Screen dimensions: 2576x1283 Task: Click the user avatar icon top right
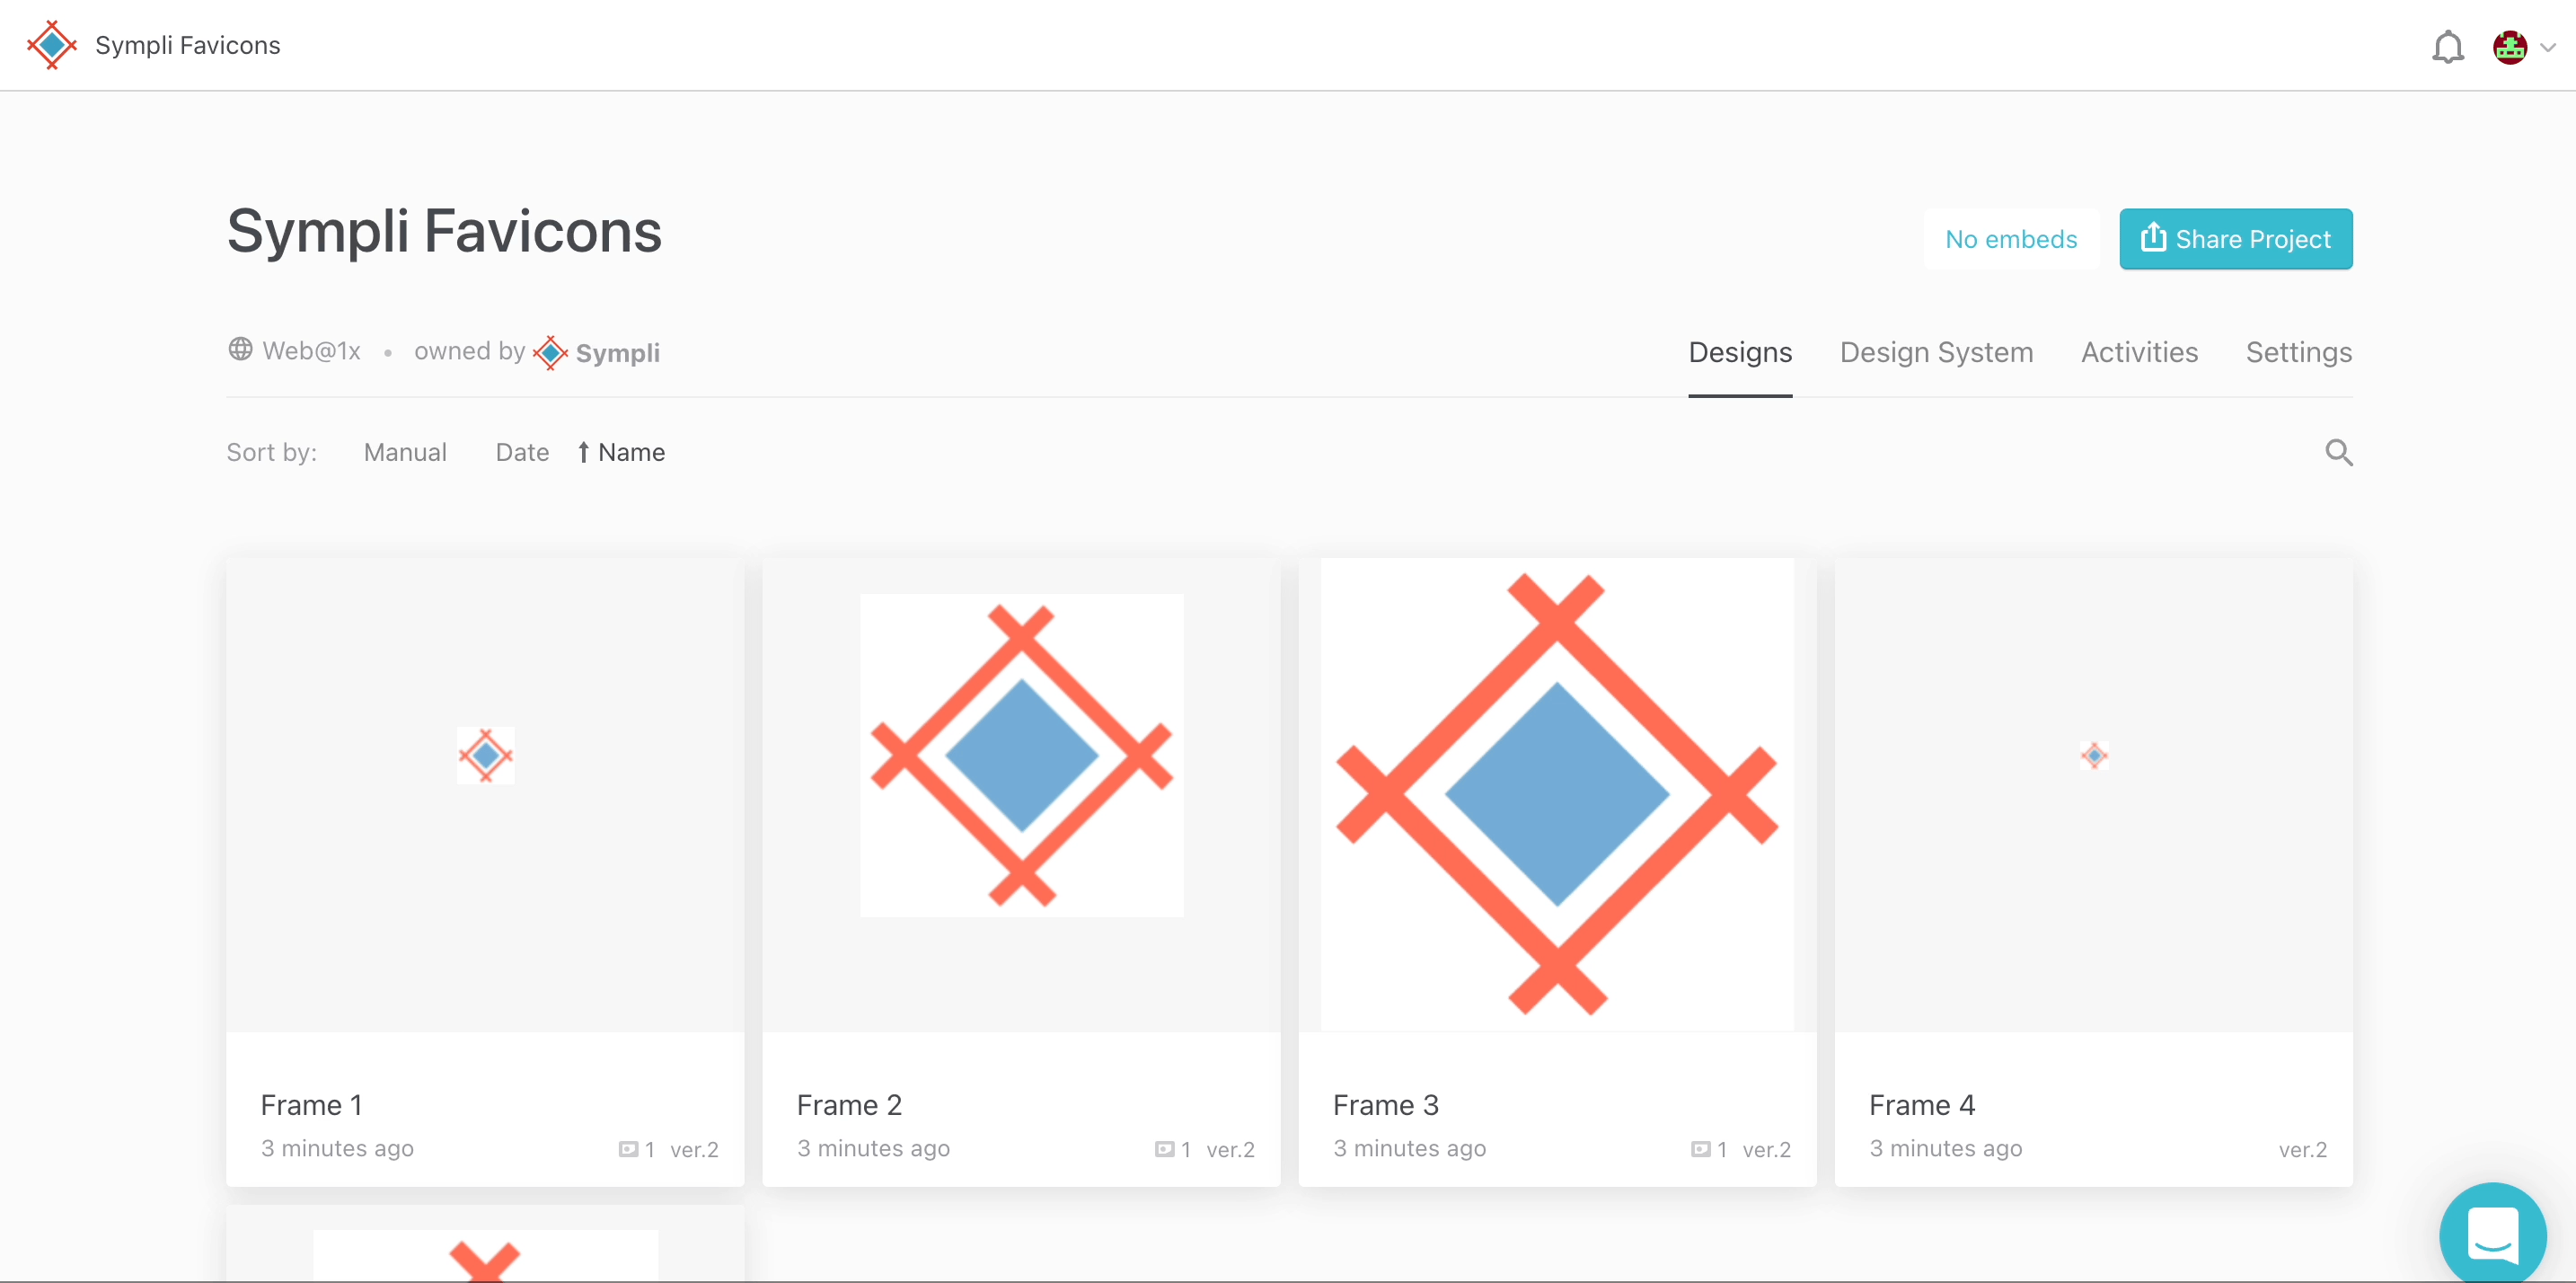(2510, 44)
